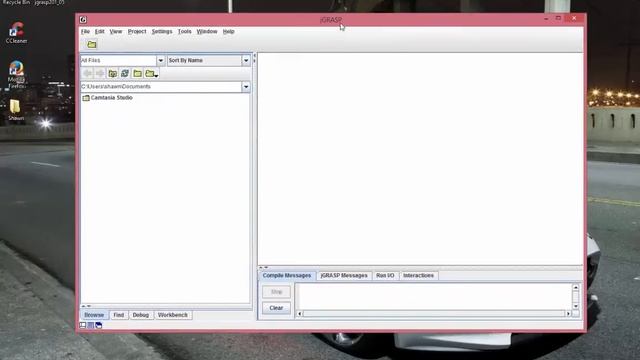Screen dimensions: 640x360
Task: Click the Stop button
Action: [x=276, y=292]
